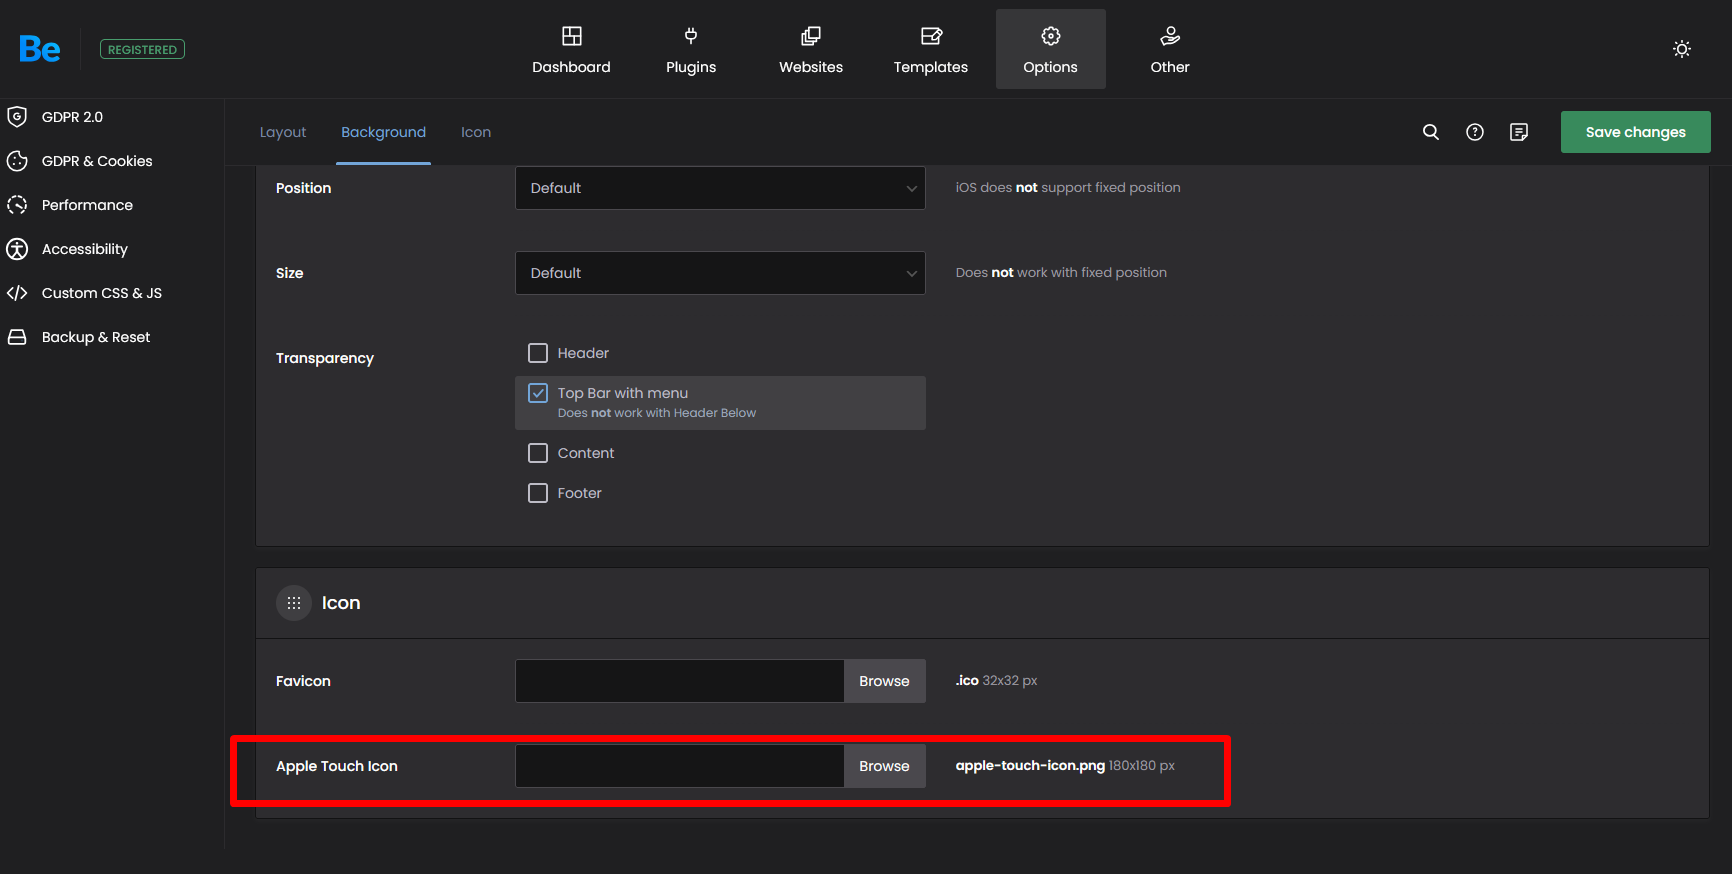Switch to the Icon tab
This screenshot has height=874, width=1732.
point(476,132)
